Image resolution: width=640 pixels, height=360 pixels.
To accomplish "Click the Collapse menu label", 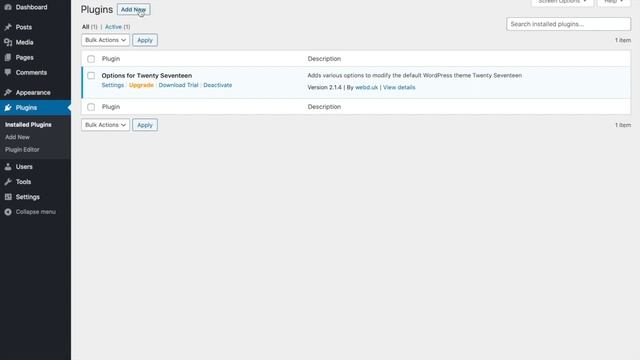I will click(x=36, y=212).
